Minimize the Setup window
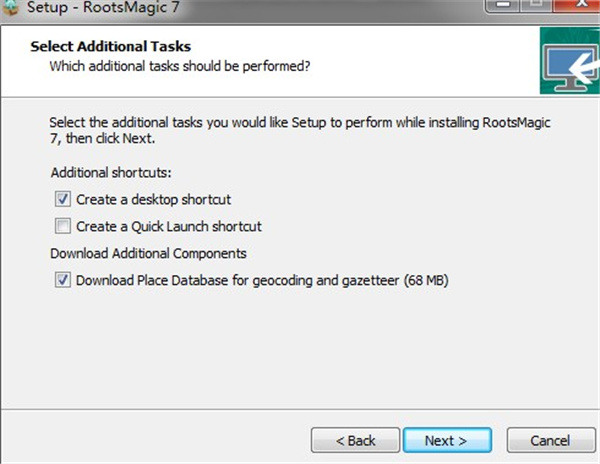The height and width of the screenshot is (464, 600). pyautogui.click(x=502, y=5)
